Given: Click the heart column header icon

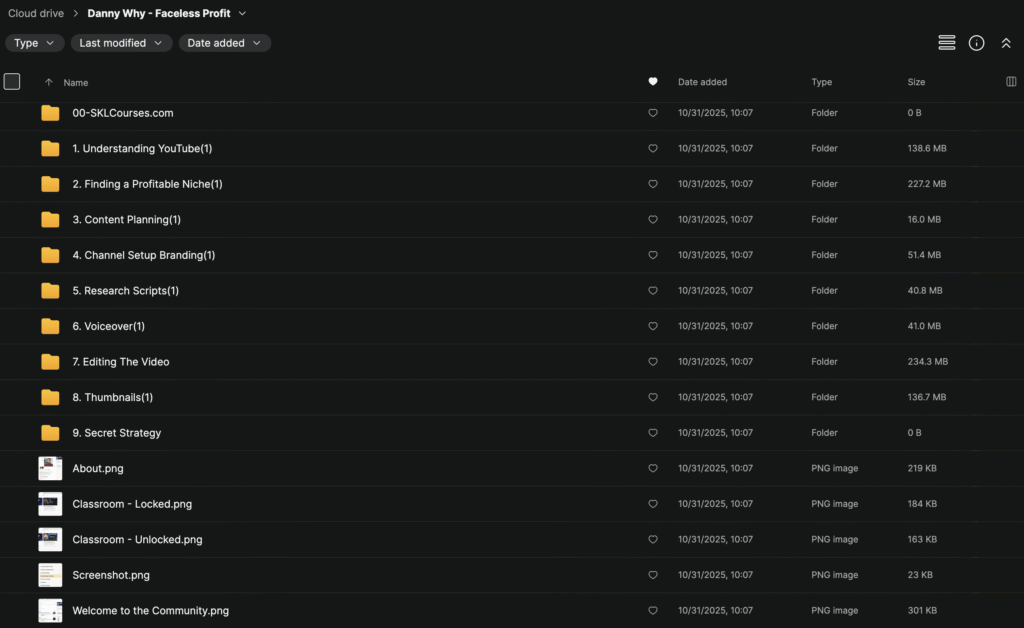Looking at the screenshot, I should click(653, 82).
